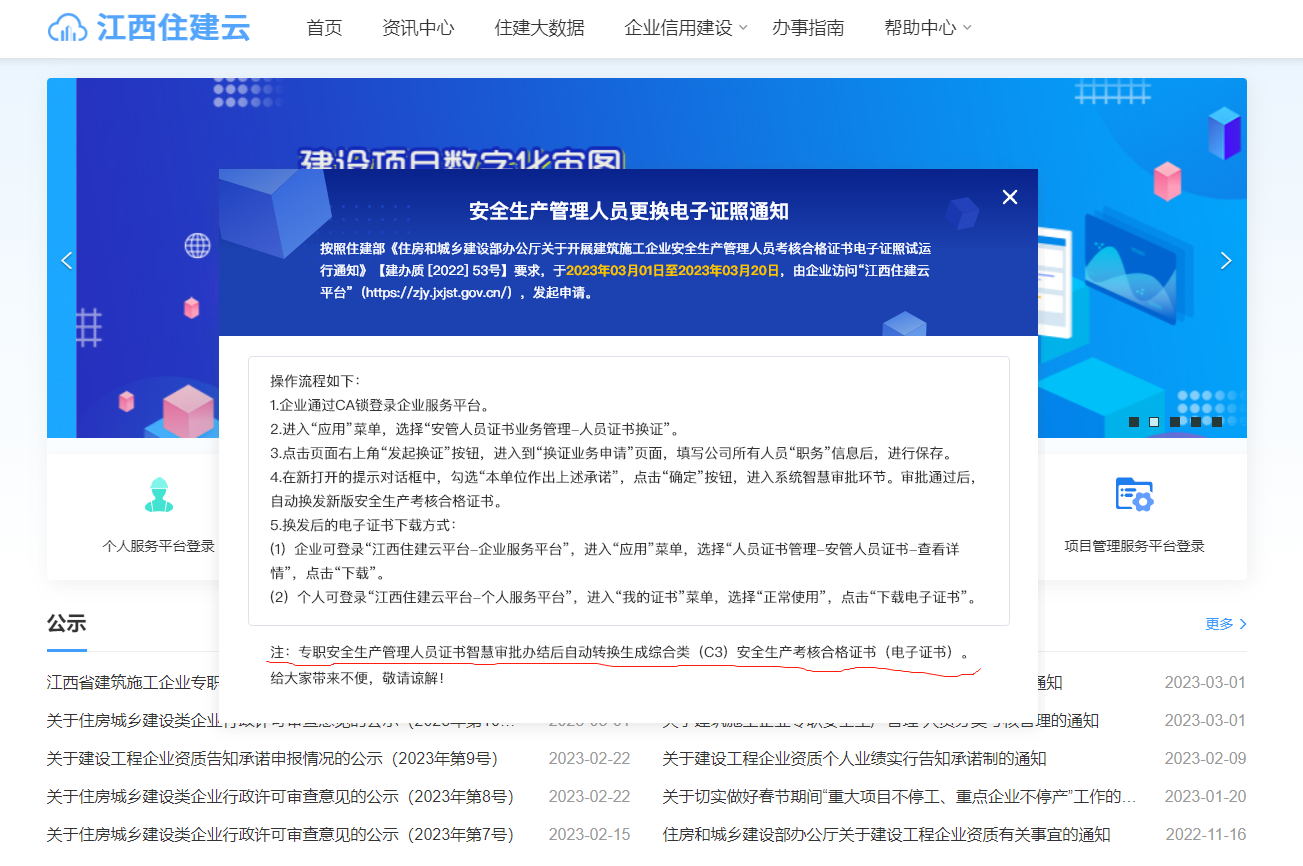Open the 重大项目不停工、重点企业不停产 notice

[x=899, y=797]
